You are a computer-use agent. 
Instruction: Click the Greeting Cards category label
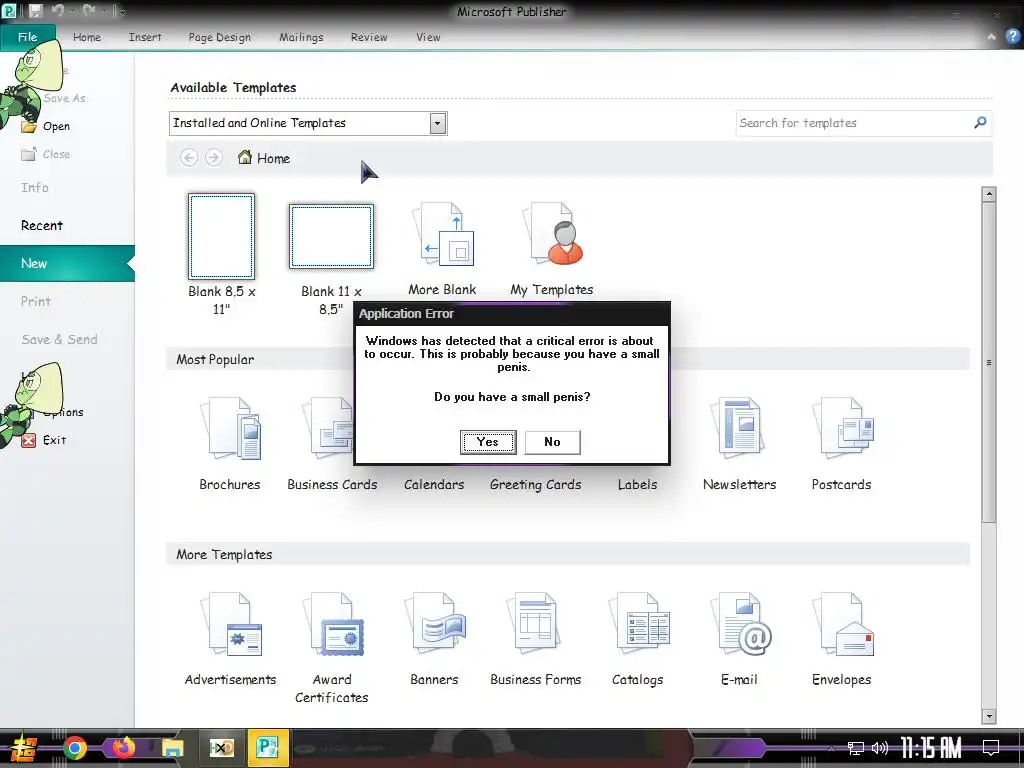coord(536,485)
